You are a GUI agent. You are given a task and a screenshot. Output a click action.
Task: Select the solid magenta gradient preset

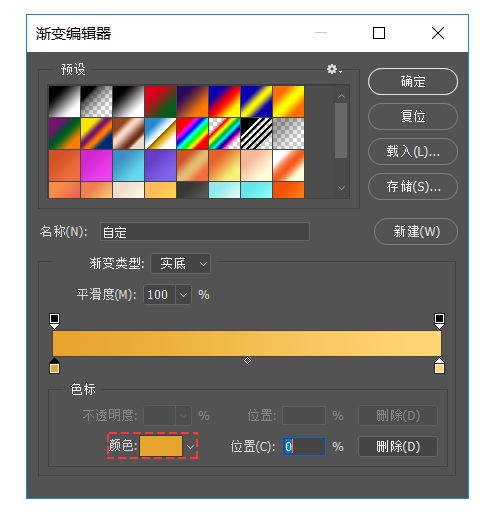[x=97, y=165]
